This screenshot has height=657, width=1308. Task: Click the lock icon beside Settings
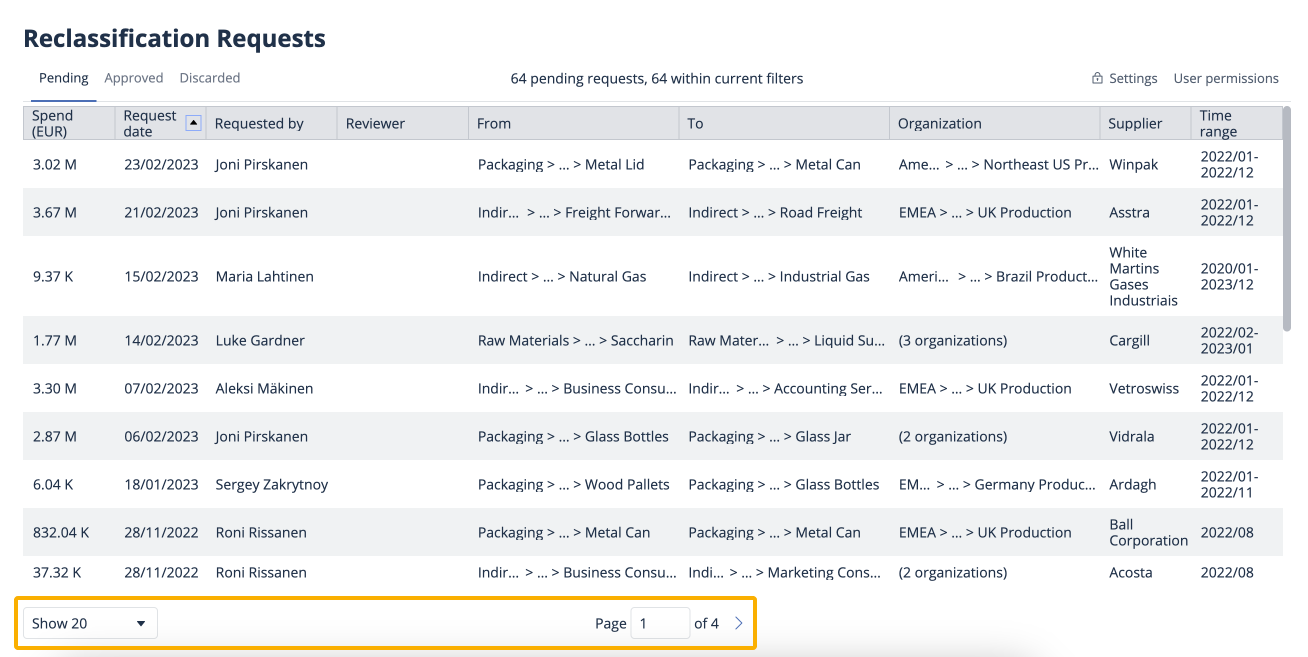coord(1097,78)
